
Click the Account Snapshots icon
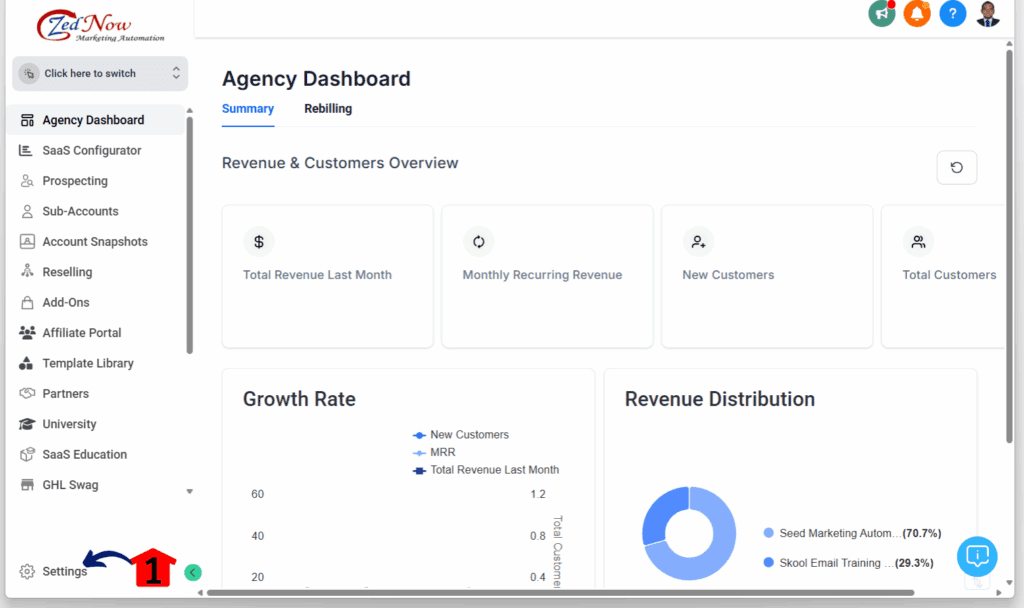(x=27, y=242)
